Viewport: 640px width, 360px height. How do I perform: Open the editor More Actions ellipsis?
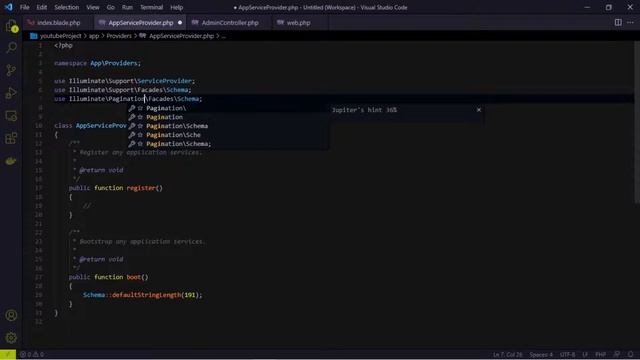coord(631,22)
